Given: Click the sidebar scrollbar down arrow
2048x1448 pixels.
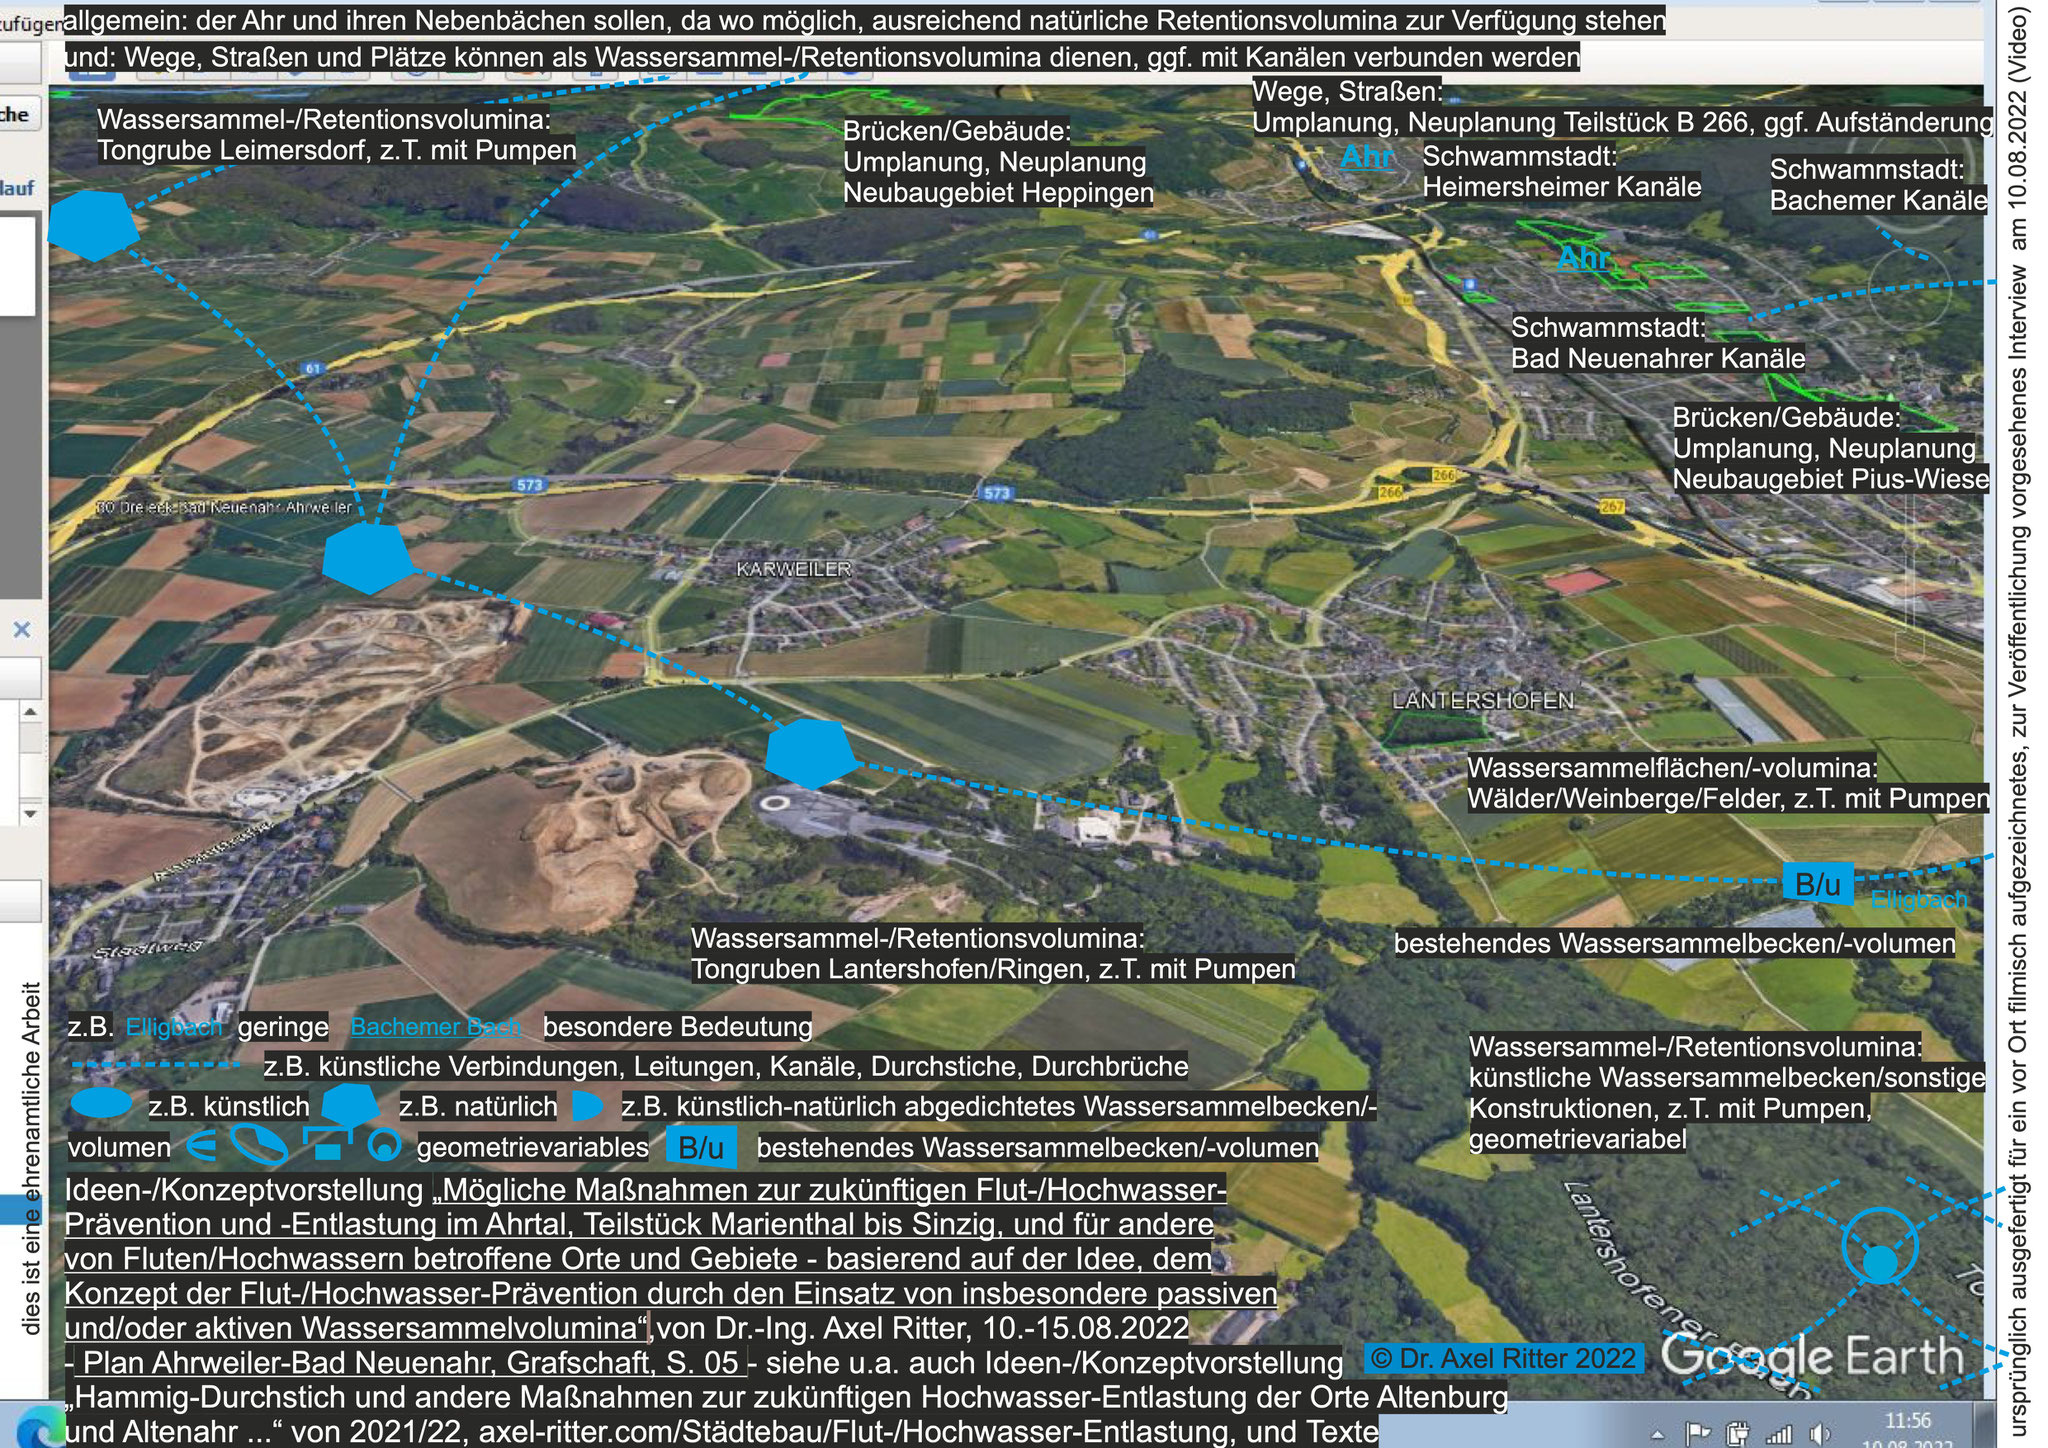Looking at the screenshot, I should tap(30, 814).
